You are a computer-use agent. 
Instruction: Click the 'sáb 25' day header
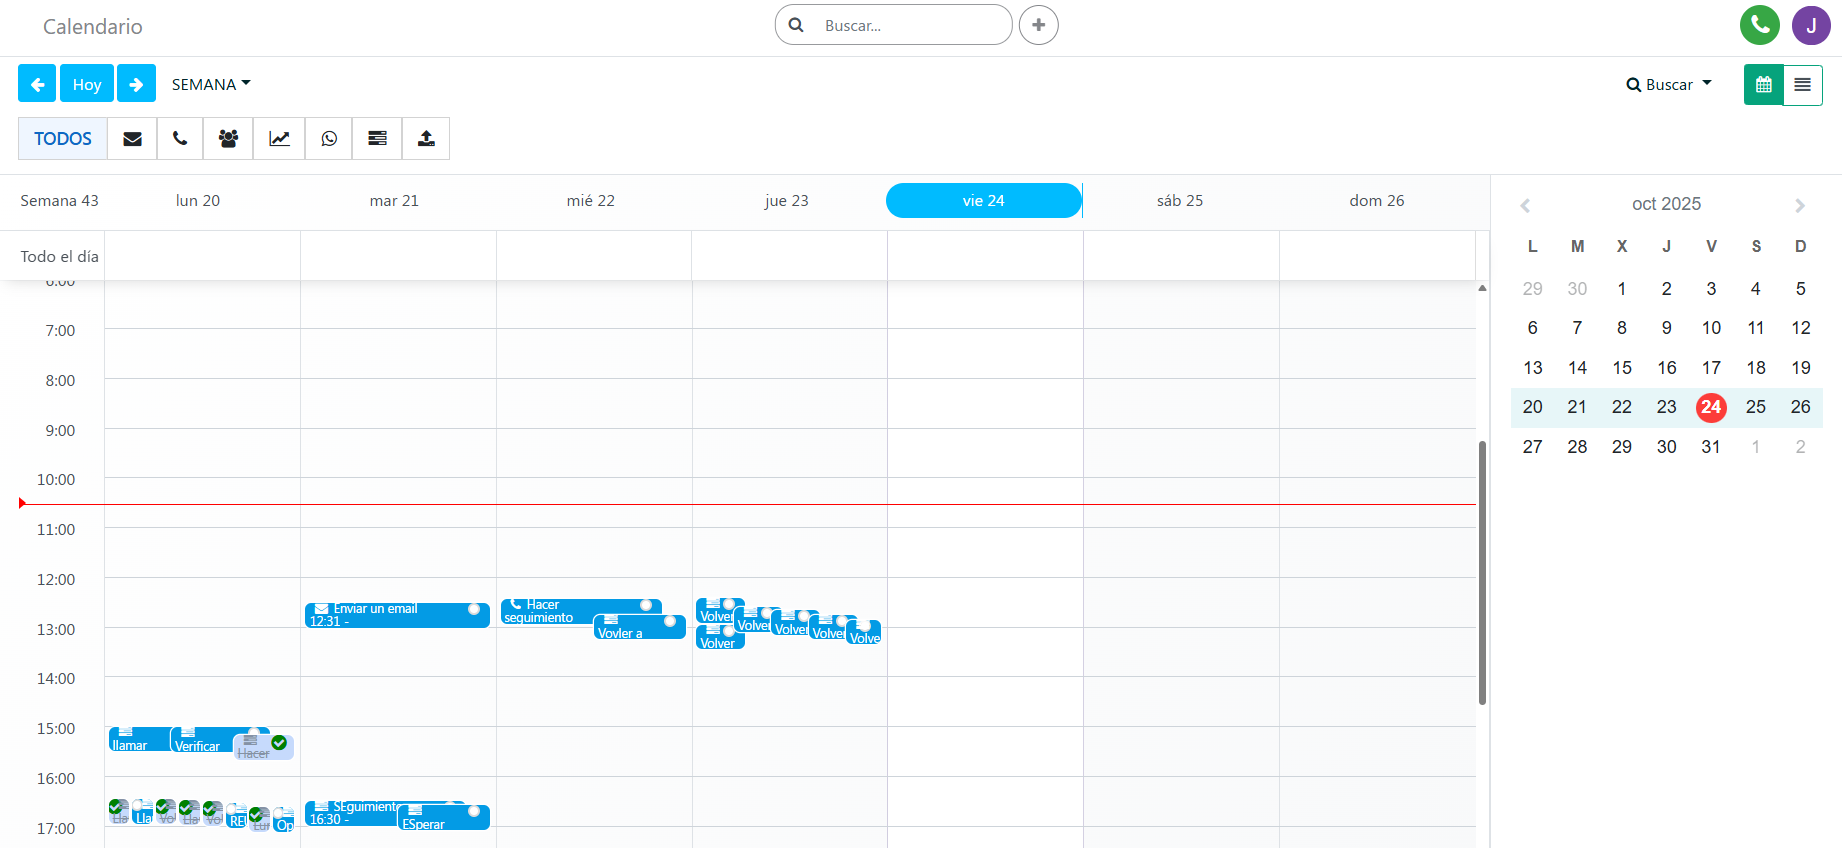pos(1180,201)
